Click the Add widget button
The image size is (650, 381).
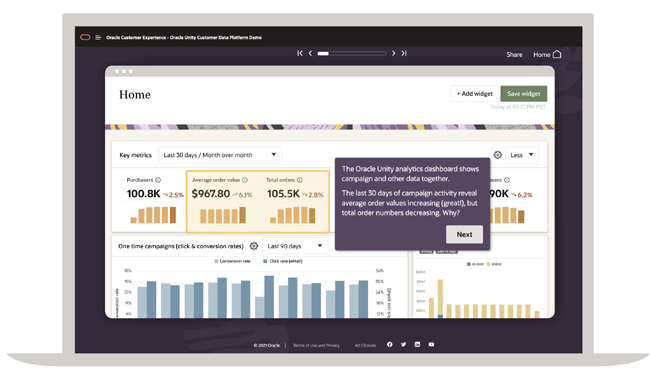point(475,94)
